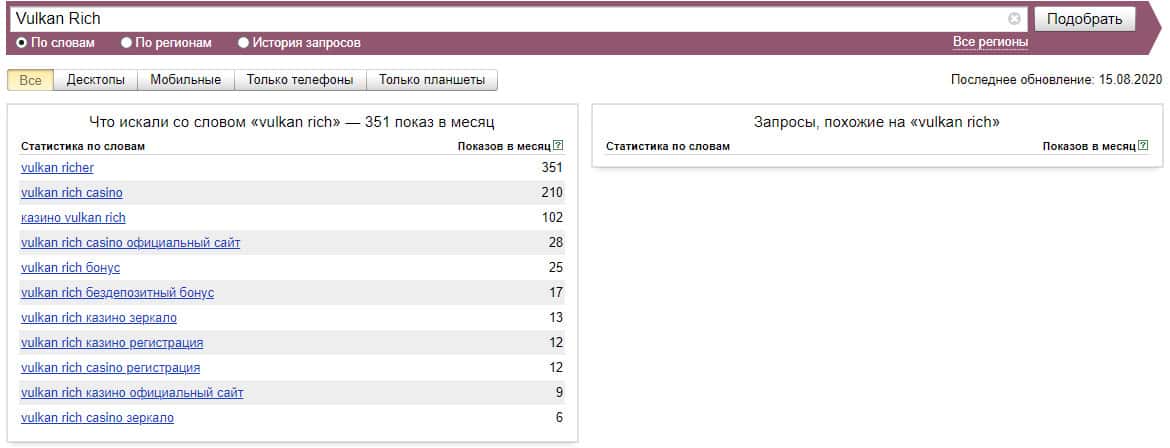This screenshot has height=448, width=1170.
Task: Click the impressions value 9
Action: pos(560,393)
